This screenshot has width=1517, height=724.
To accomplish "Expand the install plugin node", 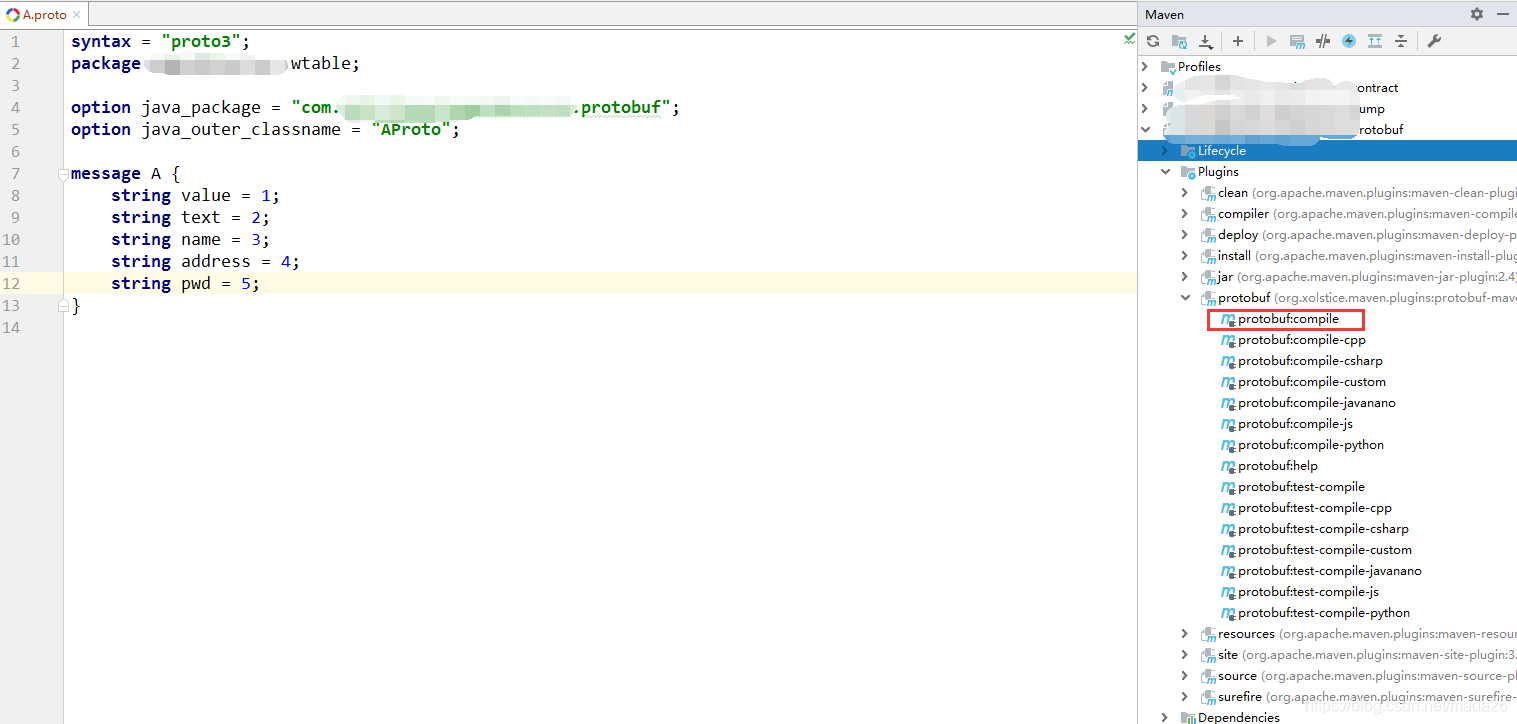I will point(1185,255).
